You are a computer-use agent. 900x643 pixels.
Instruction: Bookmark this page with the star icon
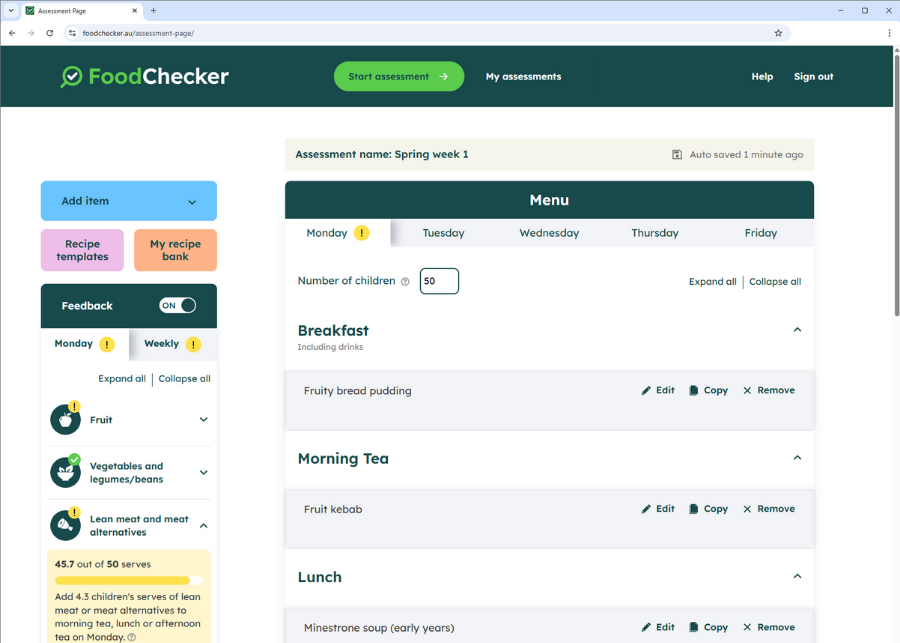click(778, 33)
